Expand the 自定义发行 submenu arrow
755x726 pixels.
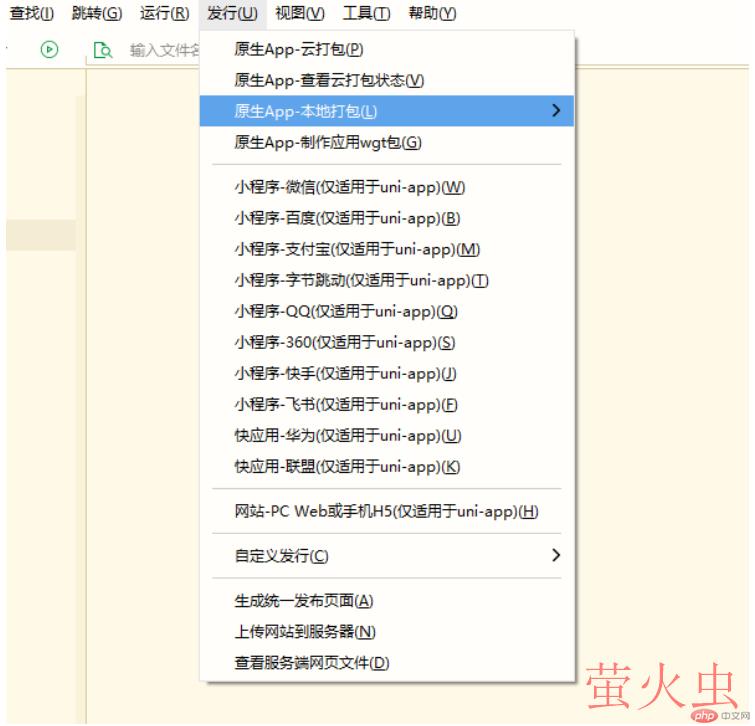pos(556,555)
